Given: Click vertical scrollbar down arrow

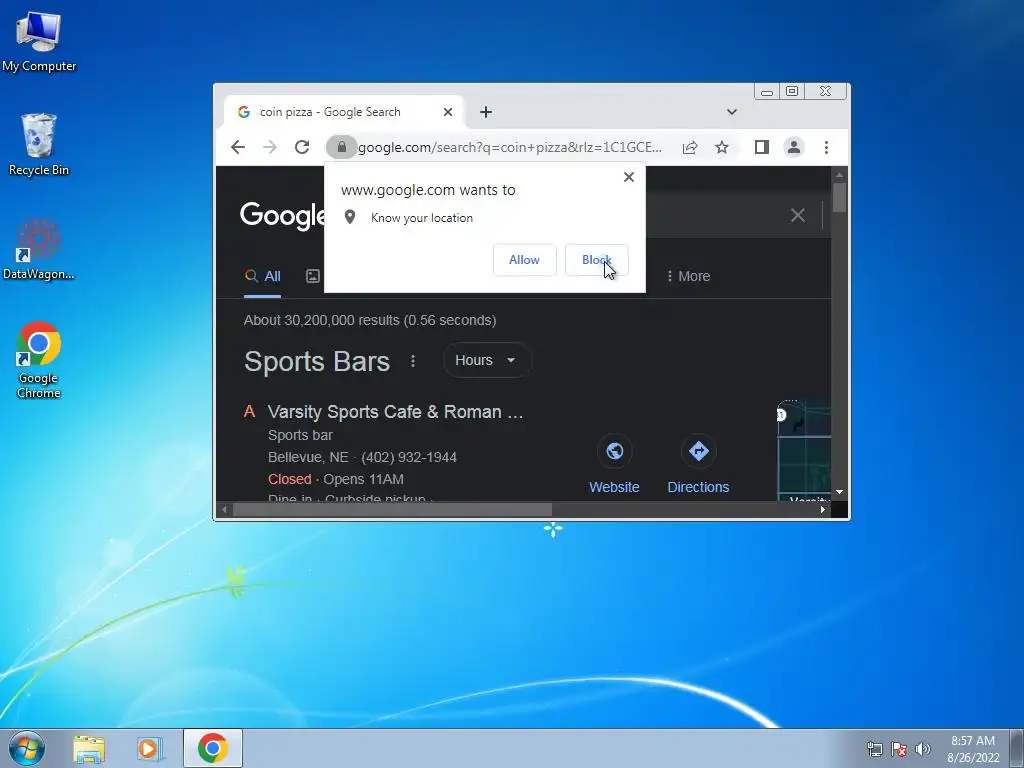Looking at the screenshot, I should point(839,492).
